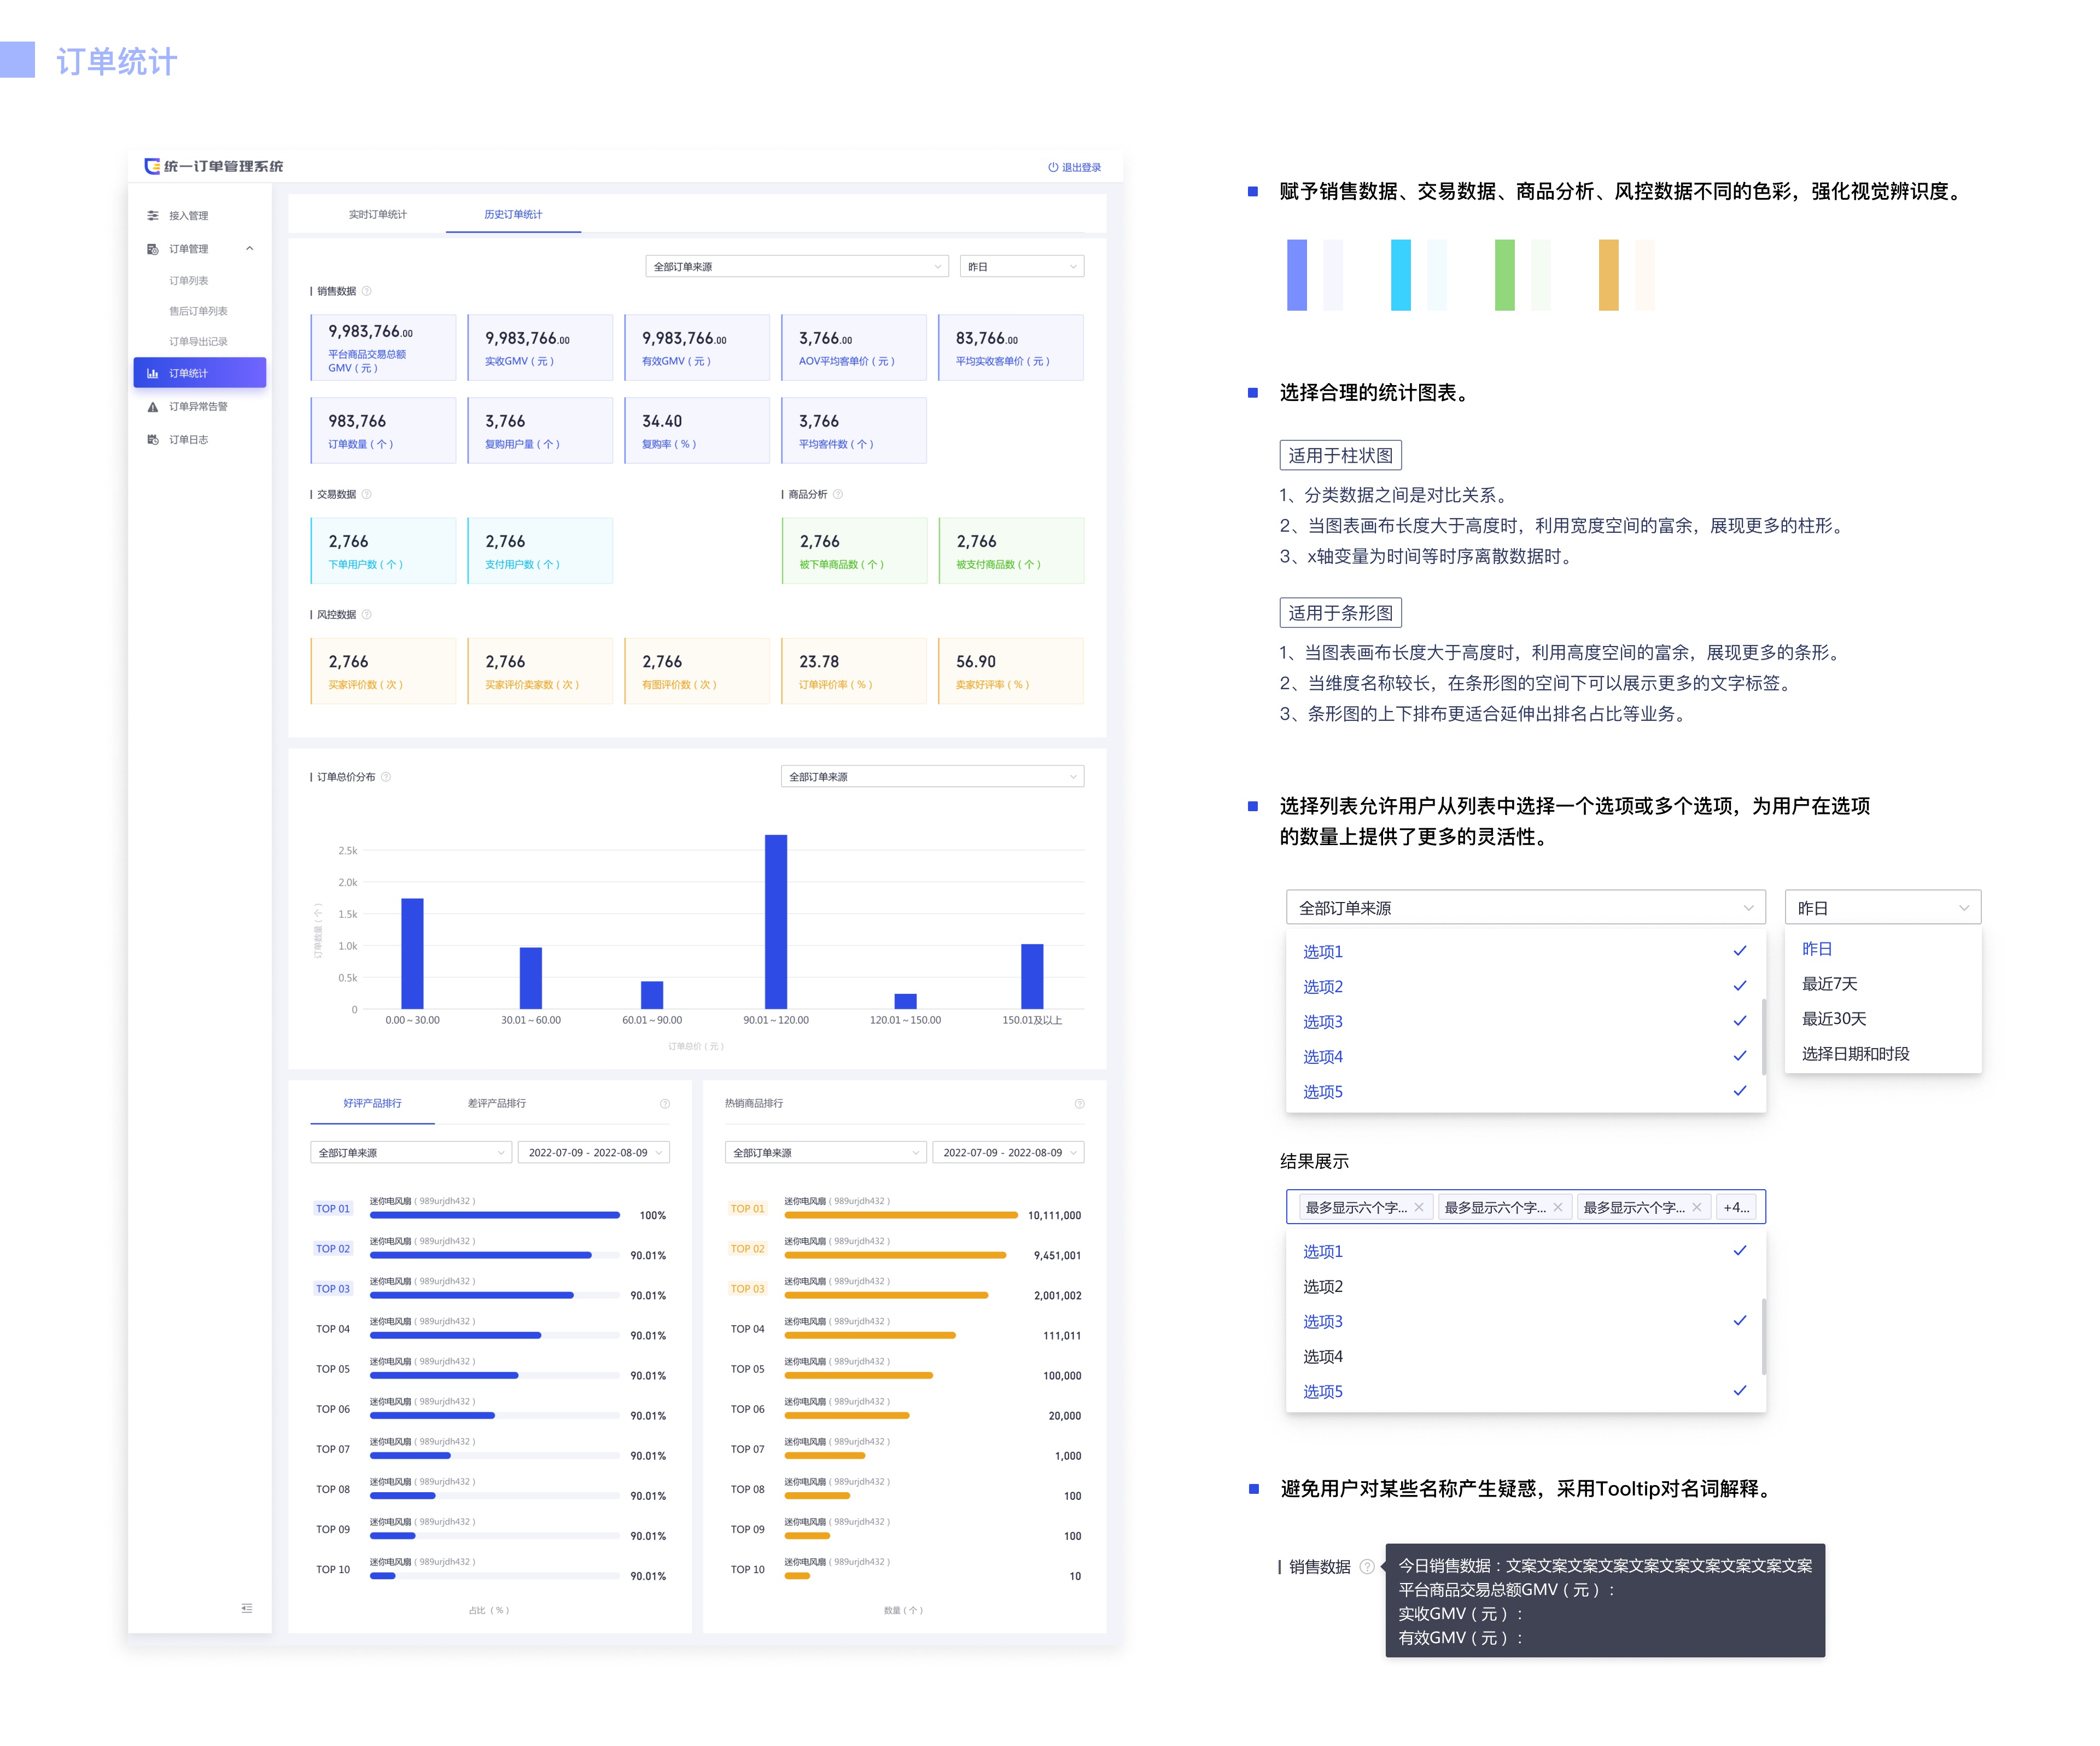
Task: Toggle 选项4 in results dropdown list
Action: [x=1322, y=1356]
